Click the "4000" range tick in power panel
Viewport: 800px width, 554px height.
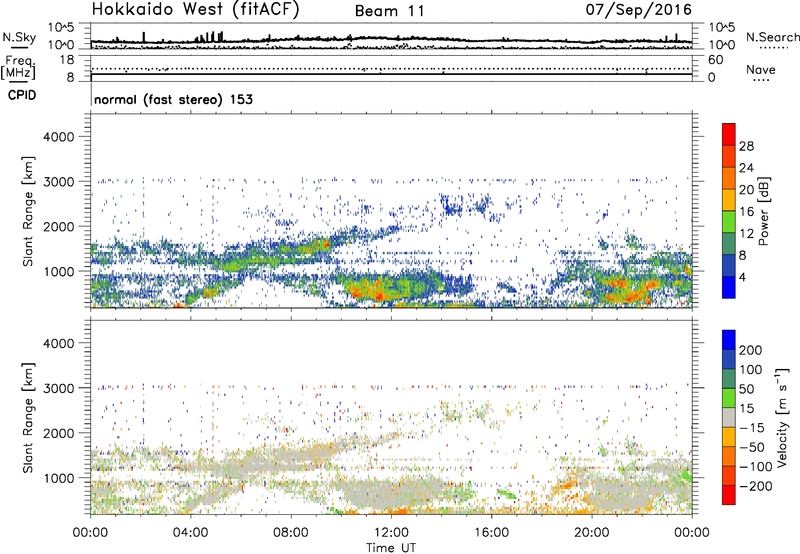click(58, 137)
